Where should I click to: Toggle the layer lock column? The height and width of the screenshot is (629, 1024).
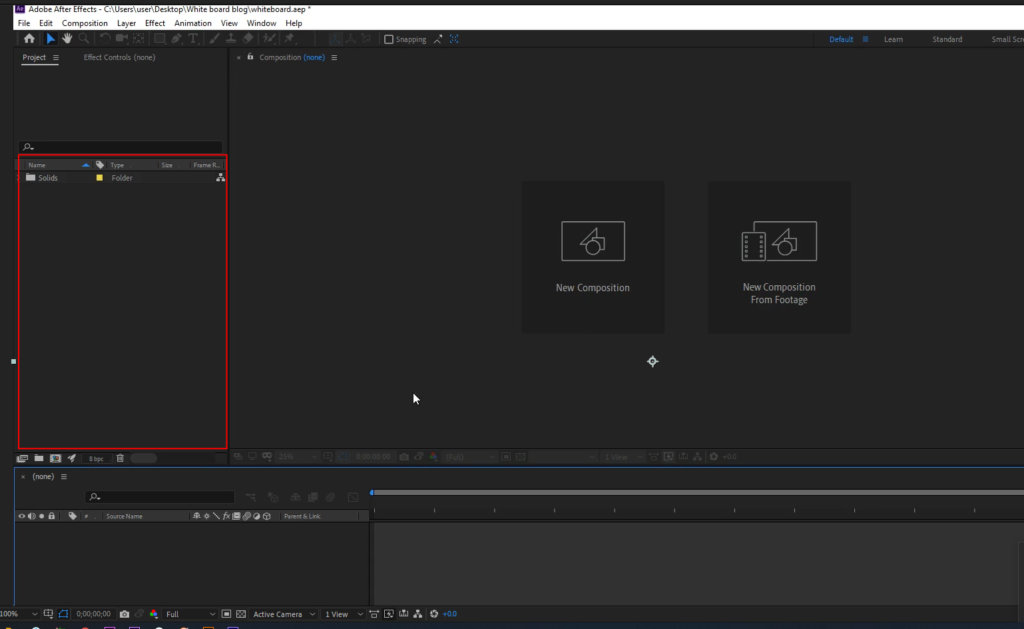pos(52,516)
